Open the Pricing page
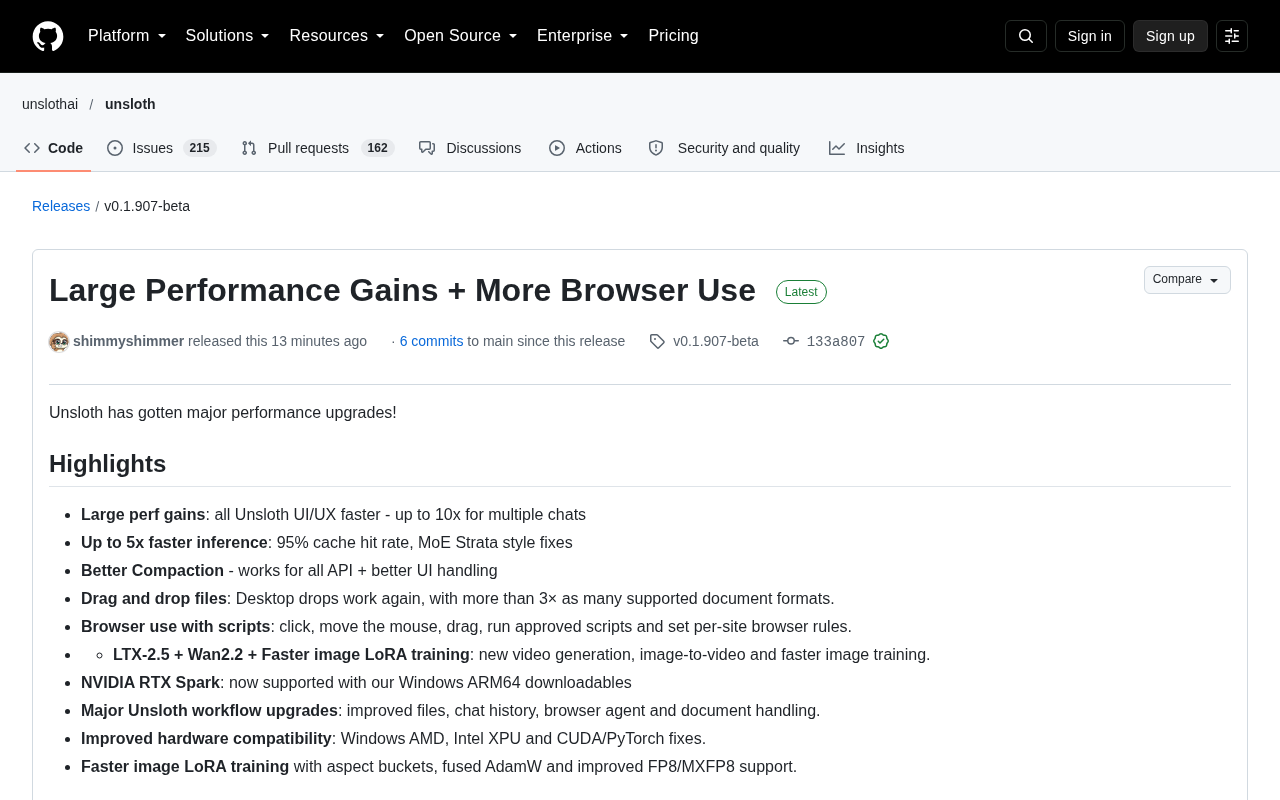This screenshot has width=1280, height=800. tap(673, 36)
